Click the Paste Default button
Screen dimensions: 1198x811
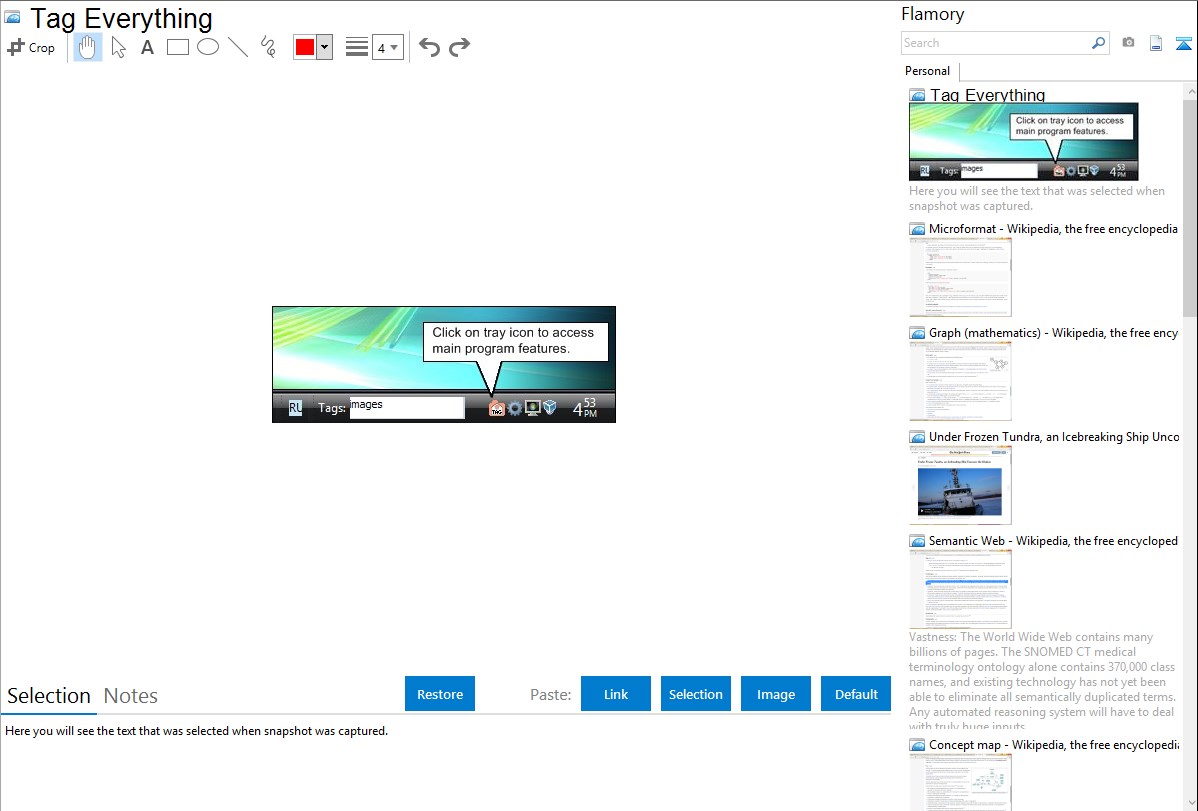(856, 694)
